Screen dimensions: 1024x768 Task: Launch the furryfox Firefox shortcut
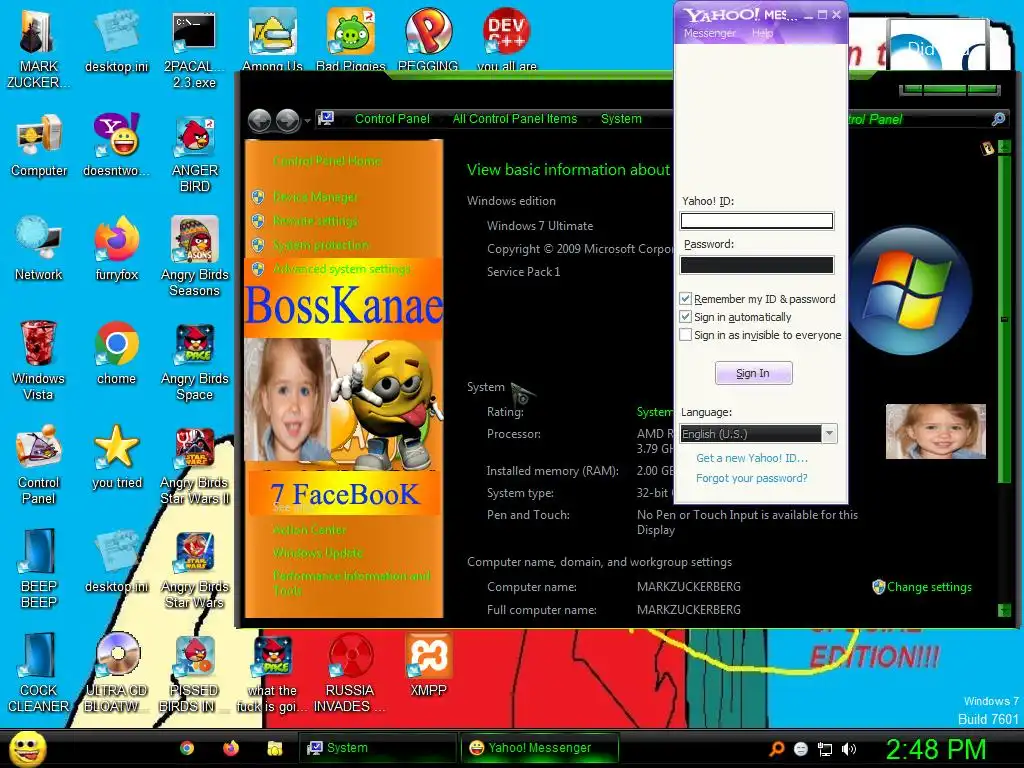(116, 249)
